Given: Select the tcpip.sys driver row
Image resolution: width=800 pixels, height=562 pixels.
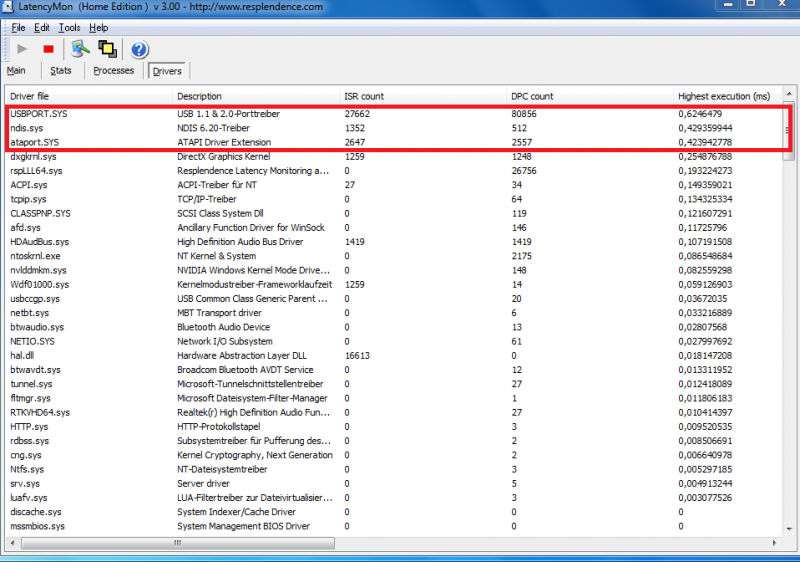Looking at the screenshot, I should [393, 199].
